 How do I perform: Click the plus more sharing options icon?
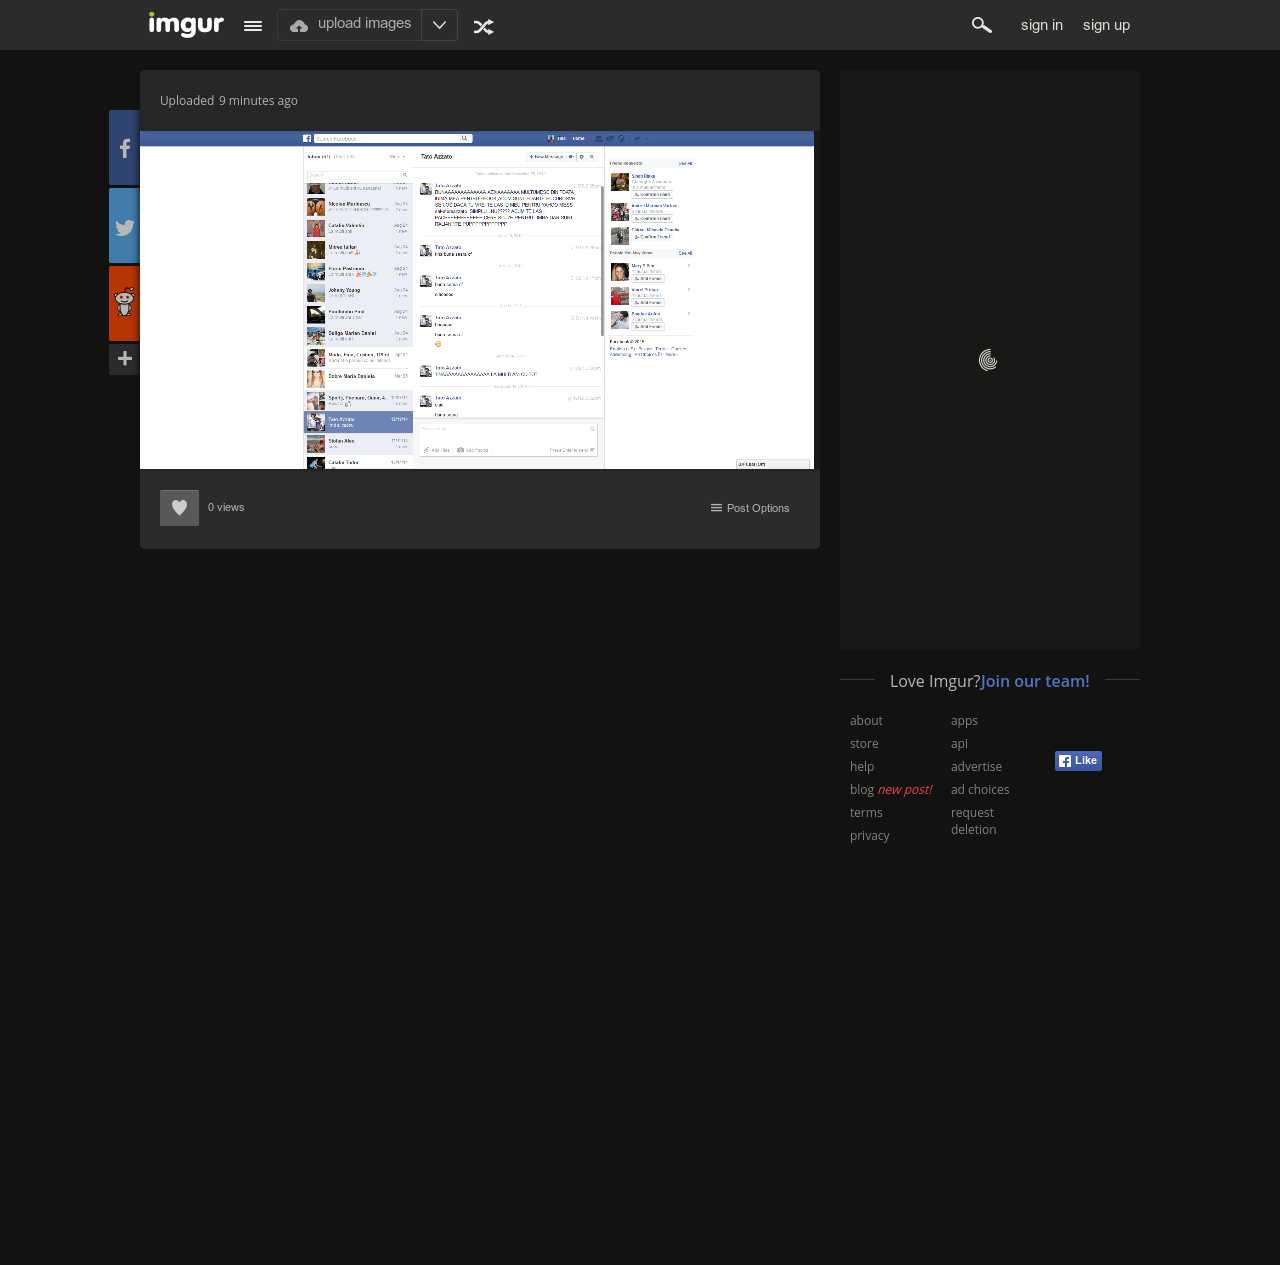click(x=124, y=359)
